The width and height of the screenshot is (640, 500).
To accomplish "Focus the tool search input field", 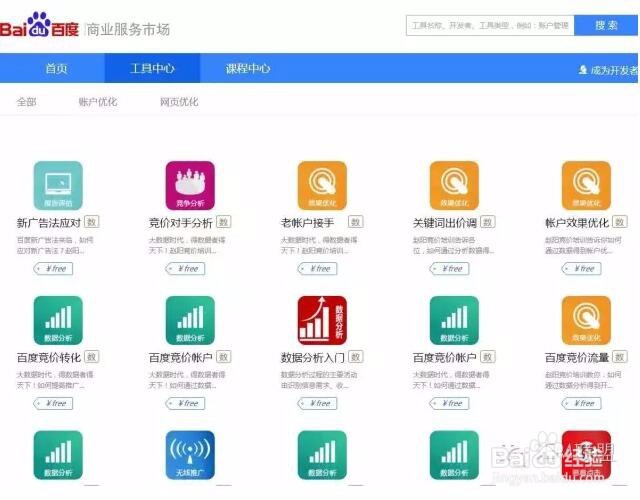I will (490, 25).
